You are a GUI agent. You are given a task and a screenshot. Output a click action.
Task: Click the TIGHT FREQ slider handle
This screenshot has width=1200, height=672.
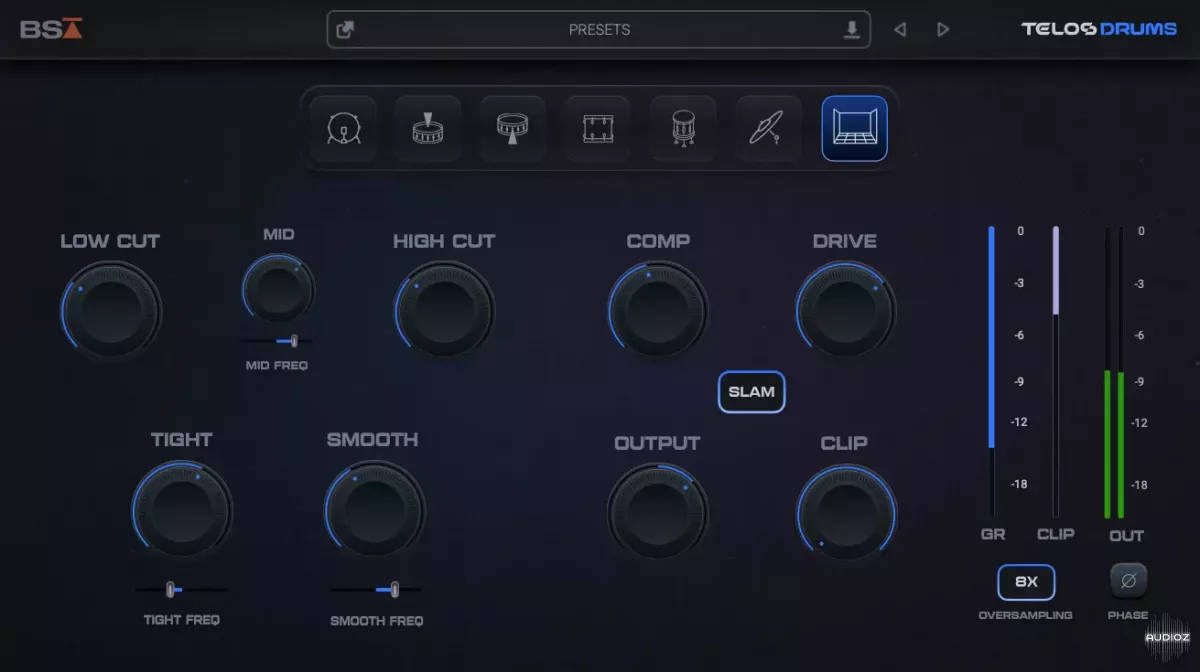point(170,589)
